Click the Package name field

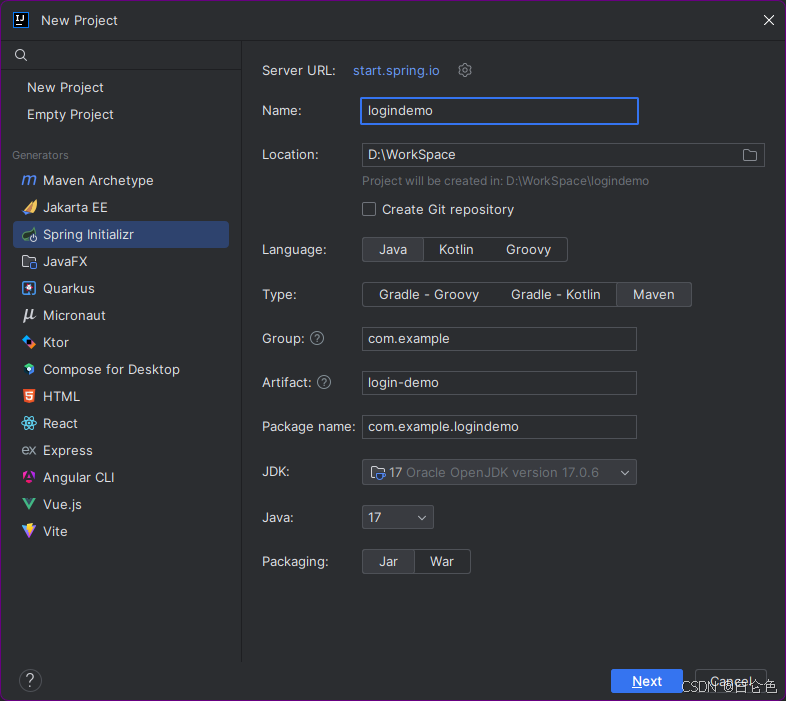tap(499, 427)
